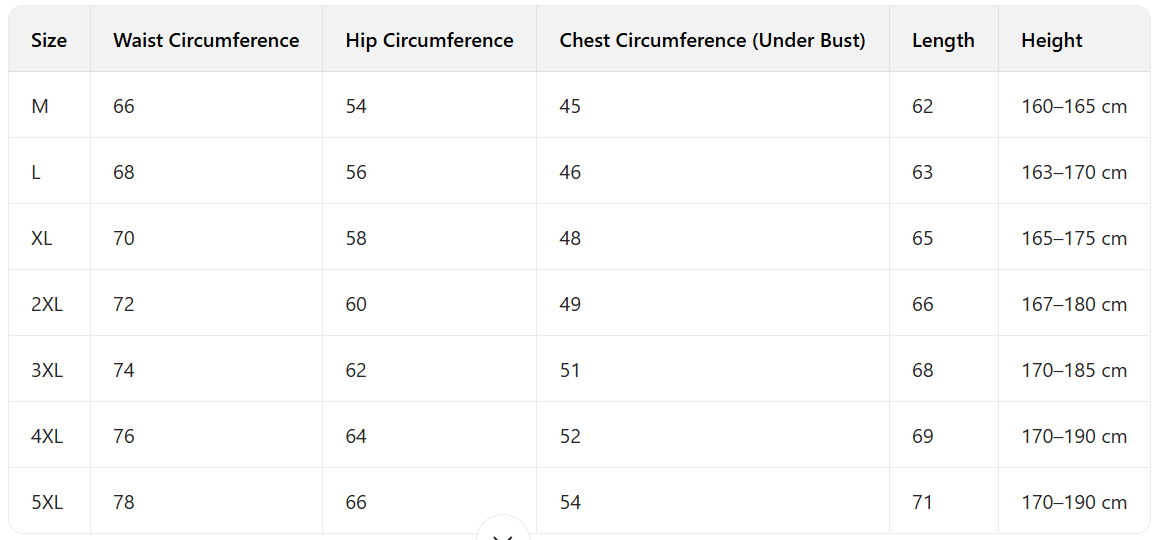Select the 160–165 cm height cell
This screenshot has height=540, width=1160.
pos(1074,106)
